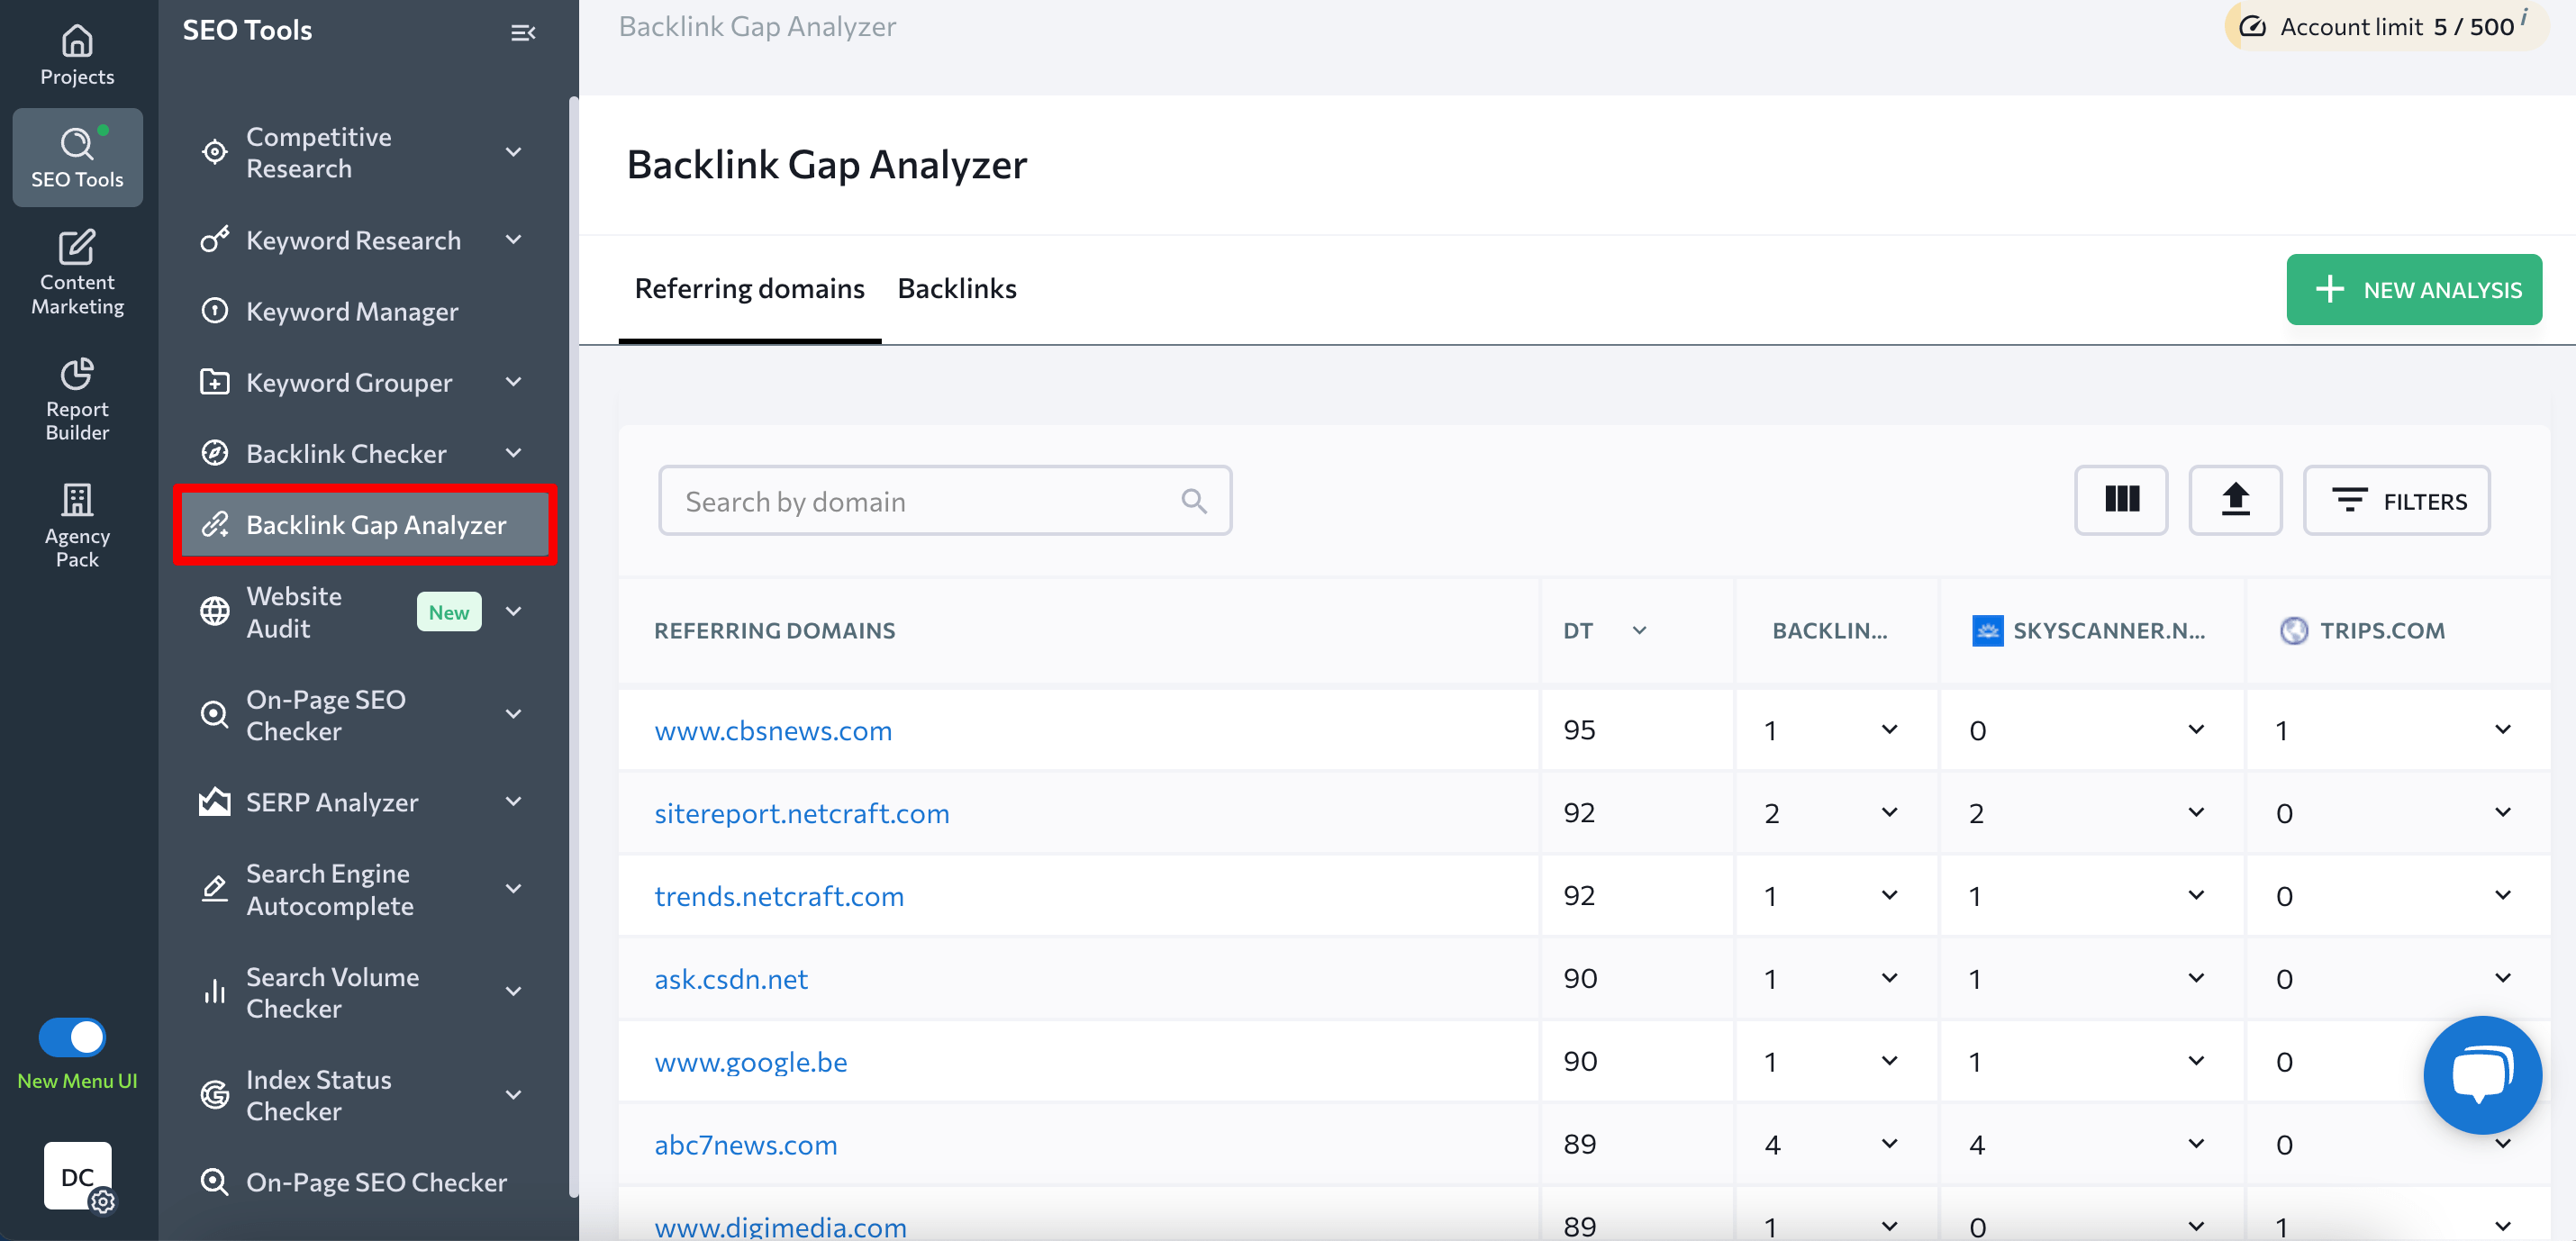Screen dimensions: 2576x1241
Task: Open Content Marketing section
Action: pos(76,272)
